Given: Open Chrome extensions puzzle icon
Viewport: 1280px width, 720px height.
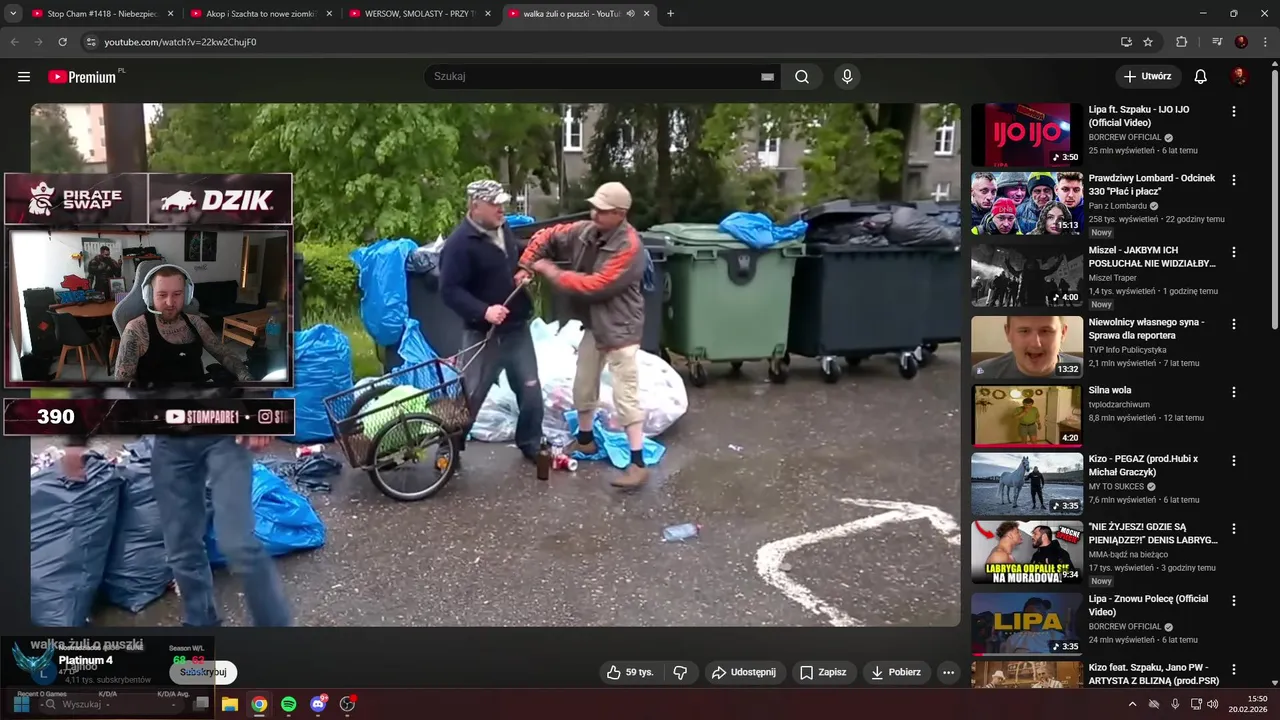Looking at the screenshot, I should [x=1181, y=42].
